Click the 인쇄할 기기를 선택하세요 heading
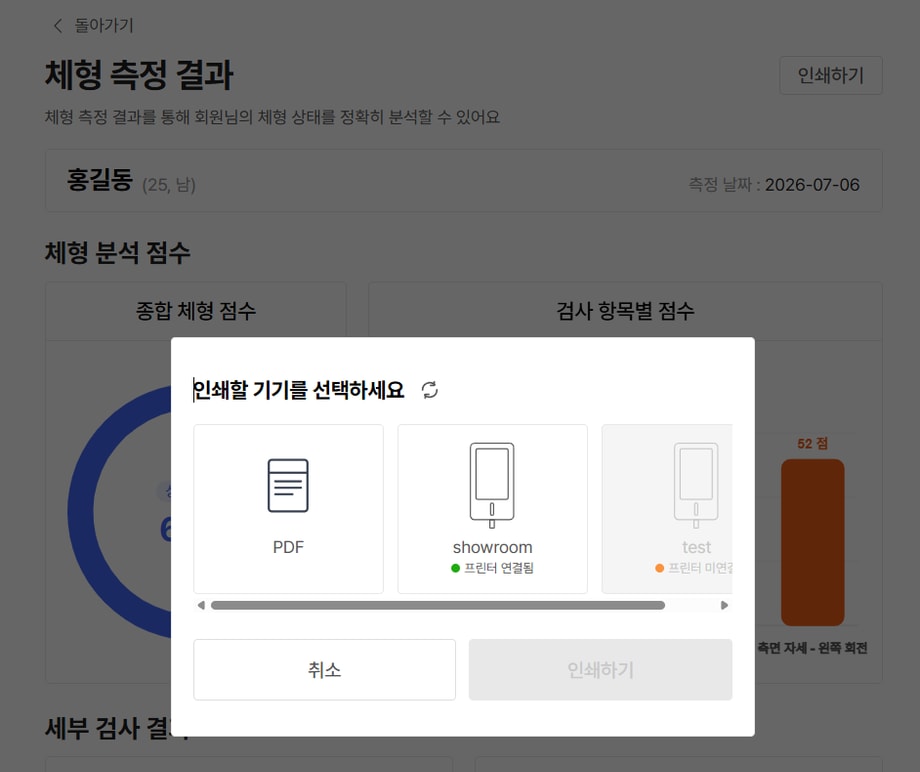 pyautogui.click(x=299, y=390)
